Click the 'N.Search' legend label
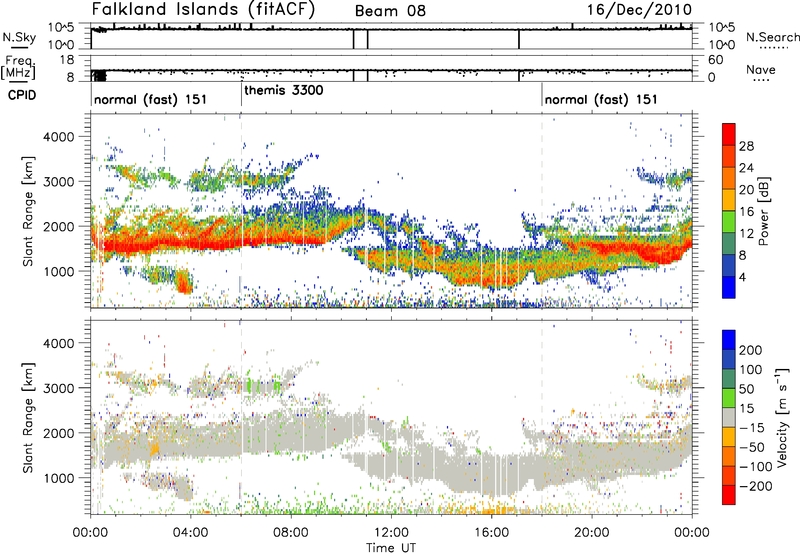This screenshot has height=554, width=800. point(772,37)
